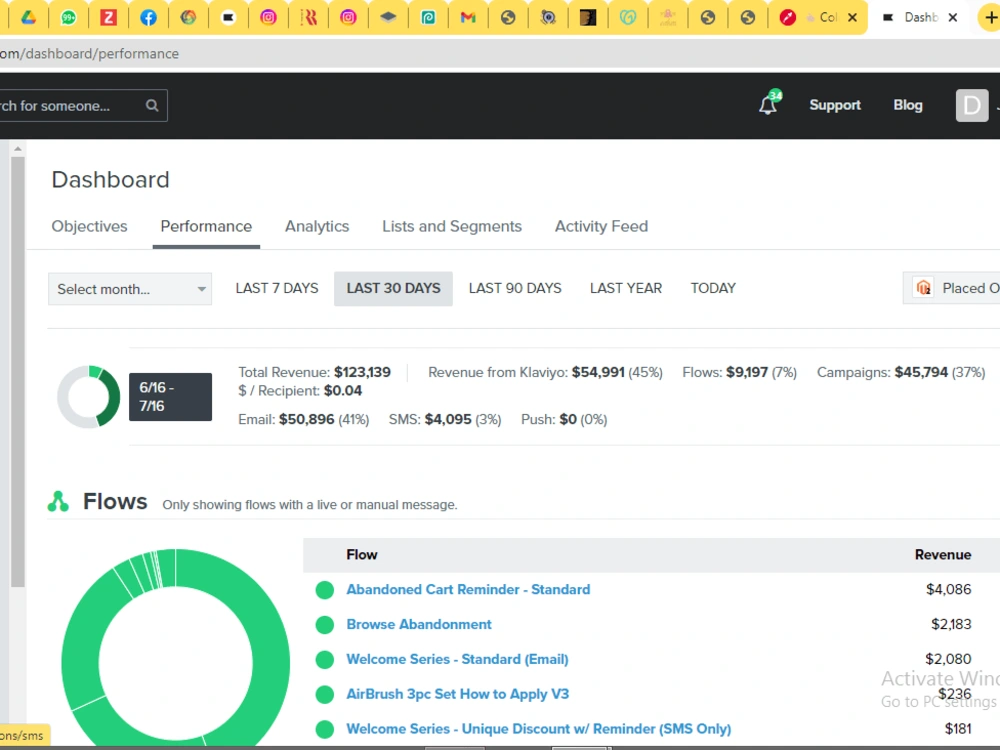This screenshot has height=750, width=1000.
Task: Open the teal spiral P icon tab
Action: tap(428, 17)
